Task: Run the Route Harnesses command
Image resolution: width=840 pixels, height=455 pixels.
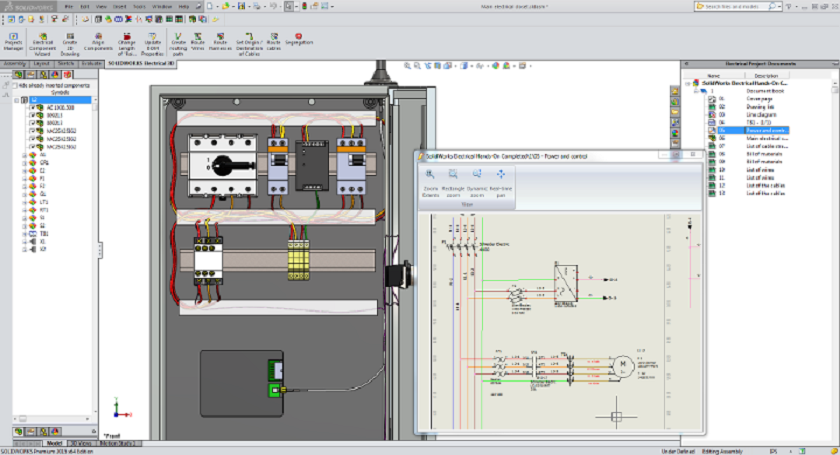Action: [220, 42]
